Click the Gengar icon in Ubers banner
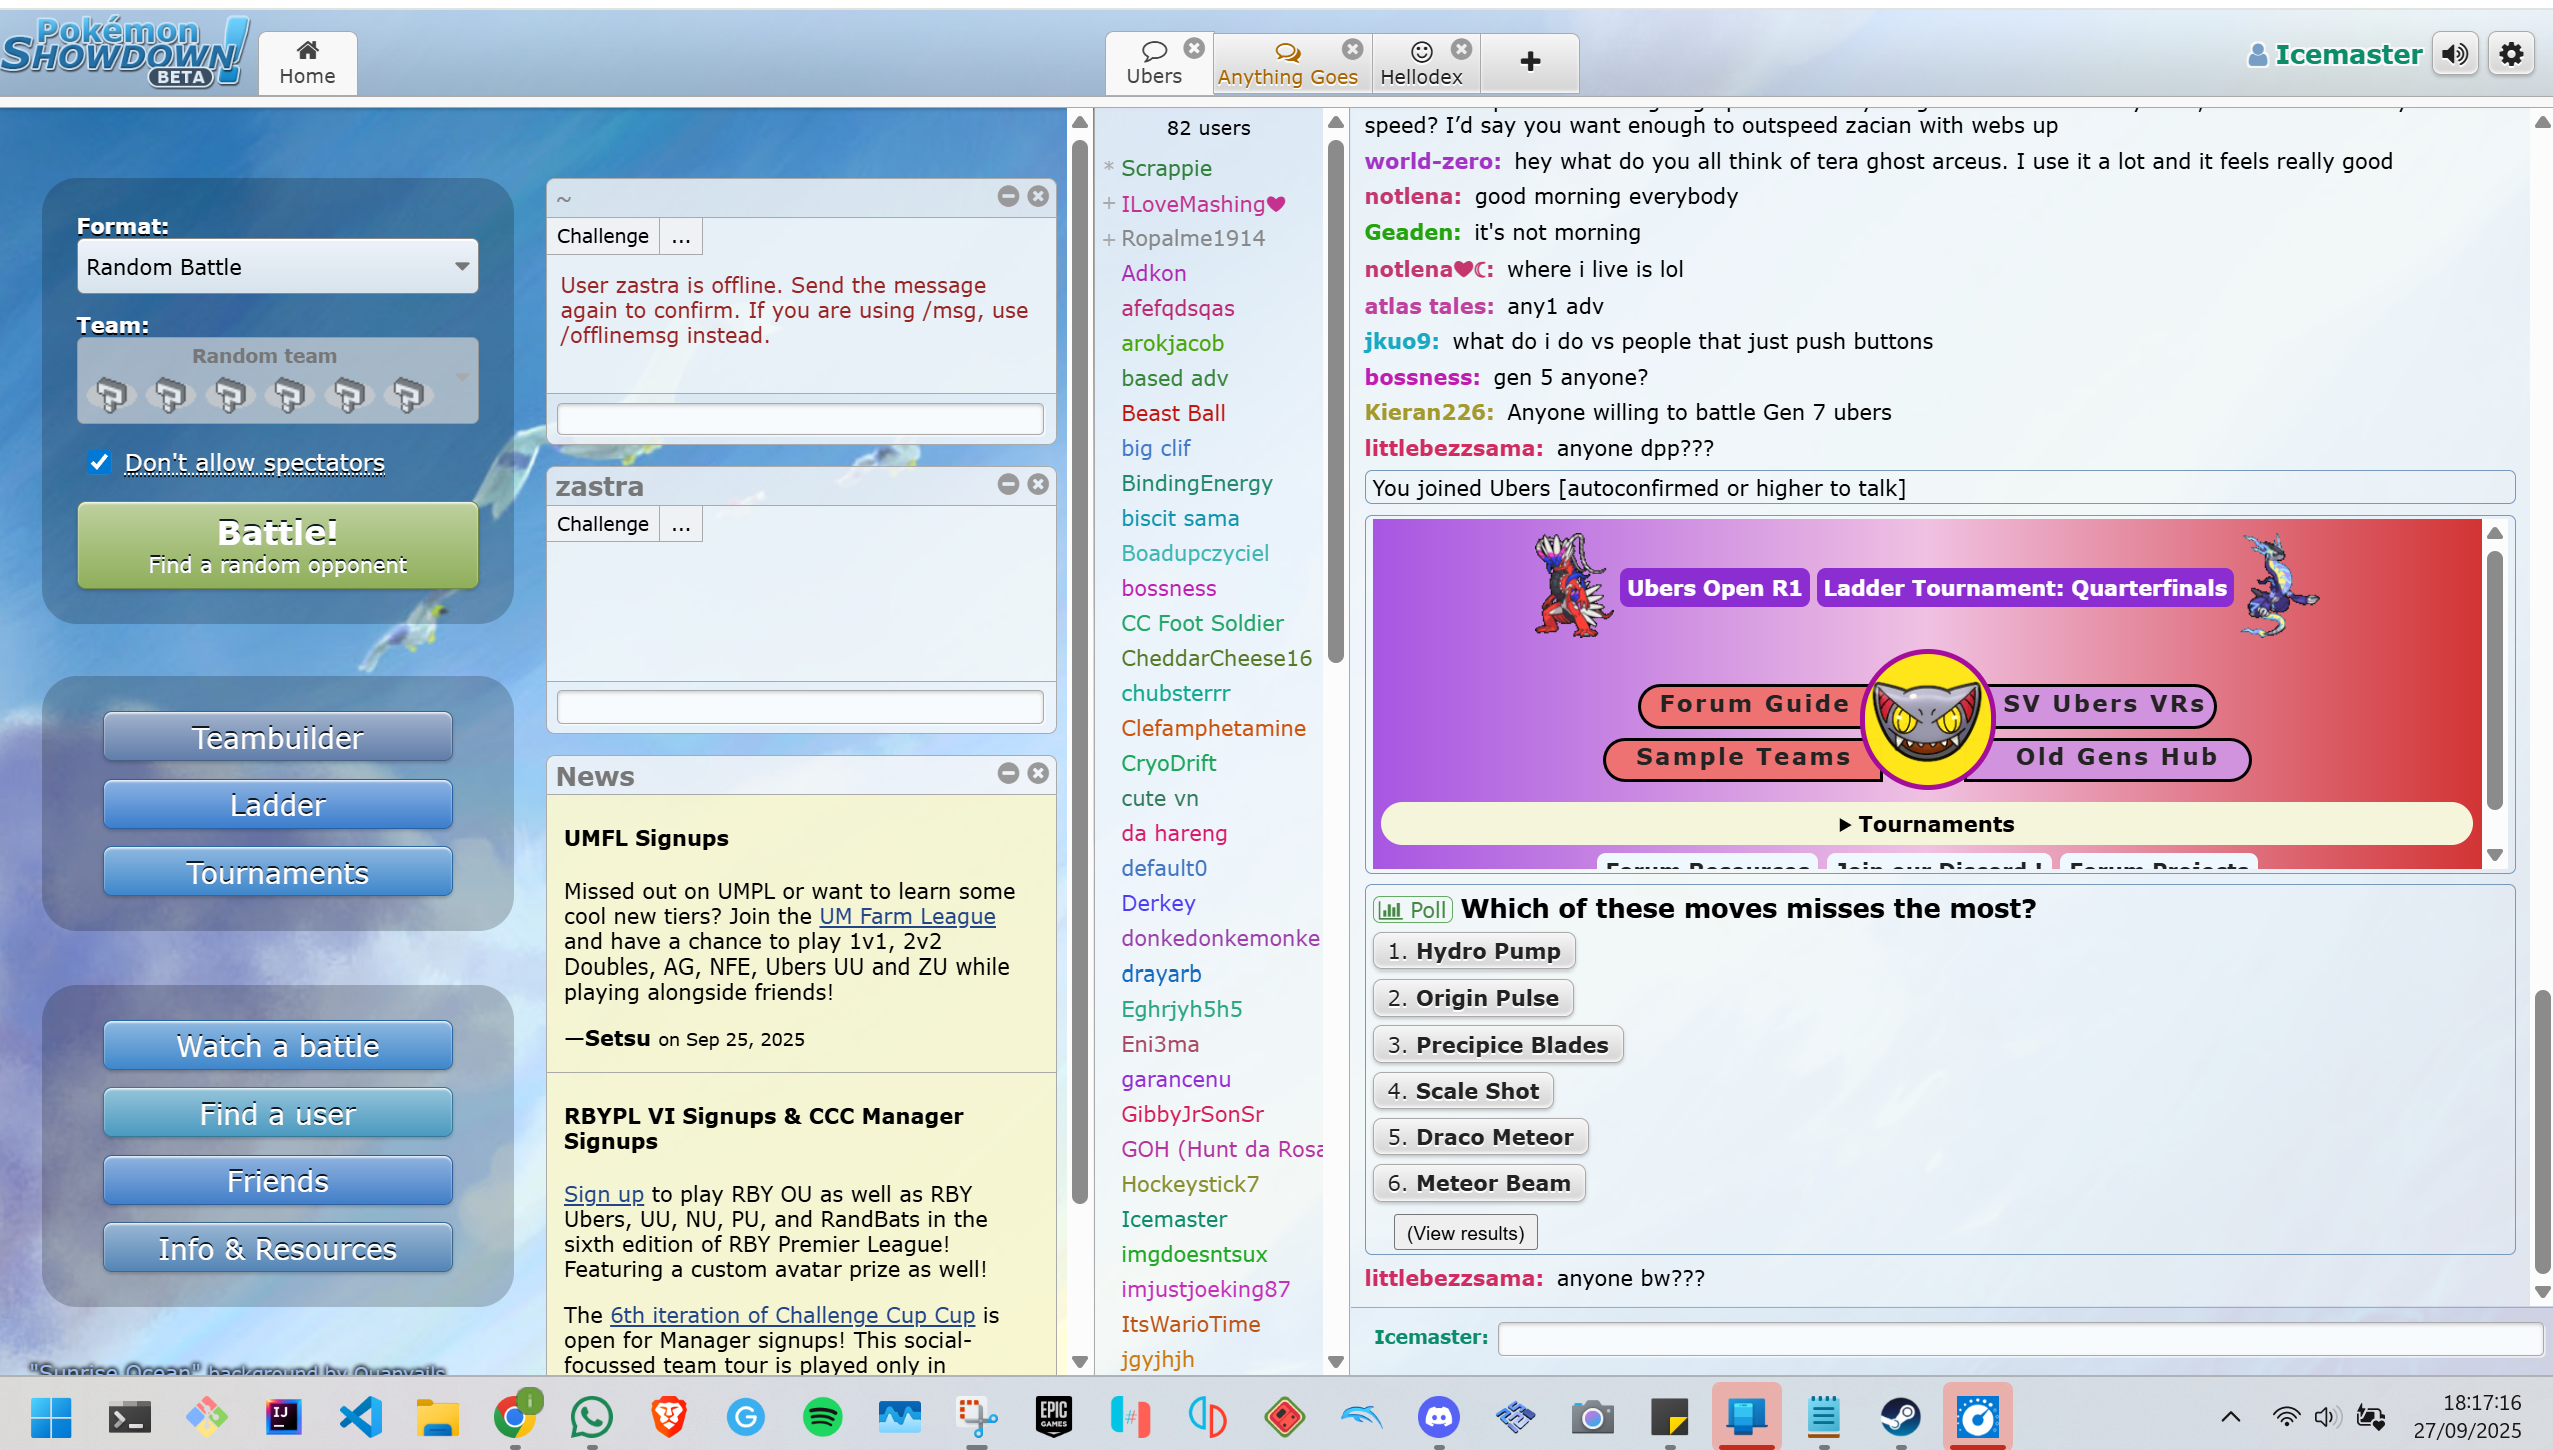The height and width of the screenshot is (1450, 2553). [x=1926, y=719]
